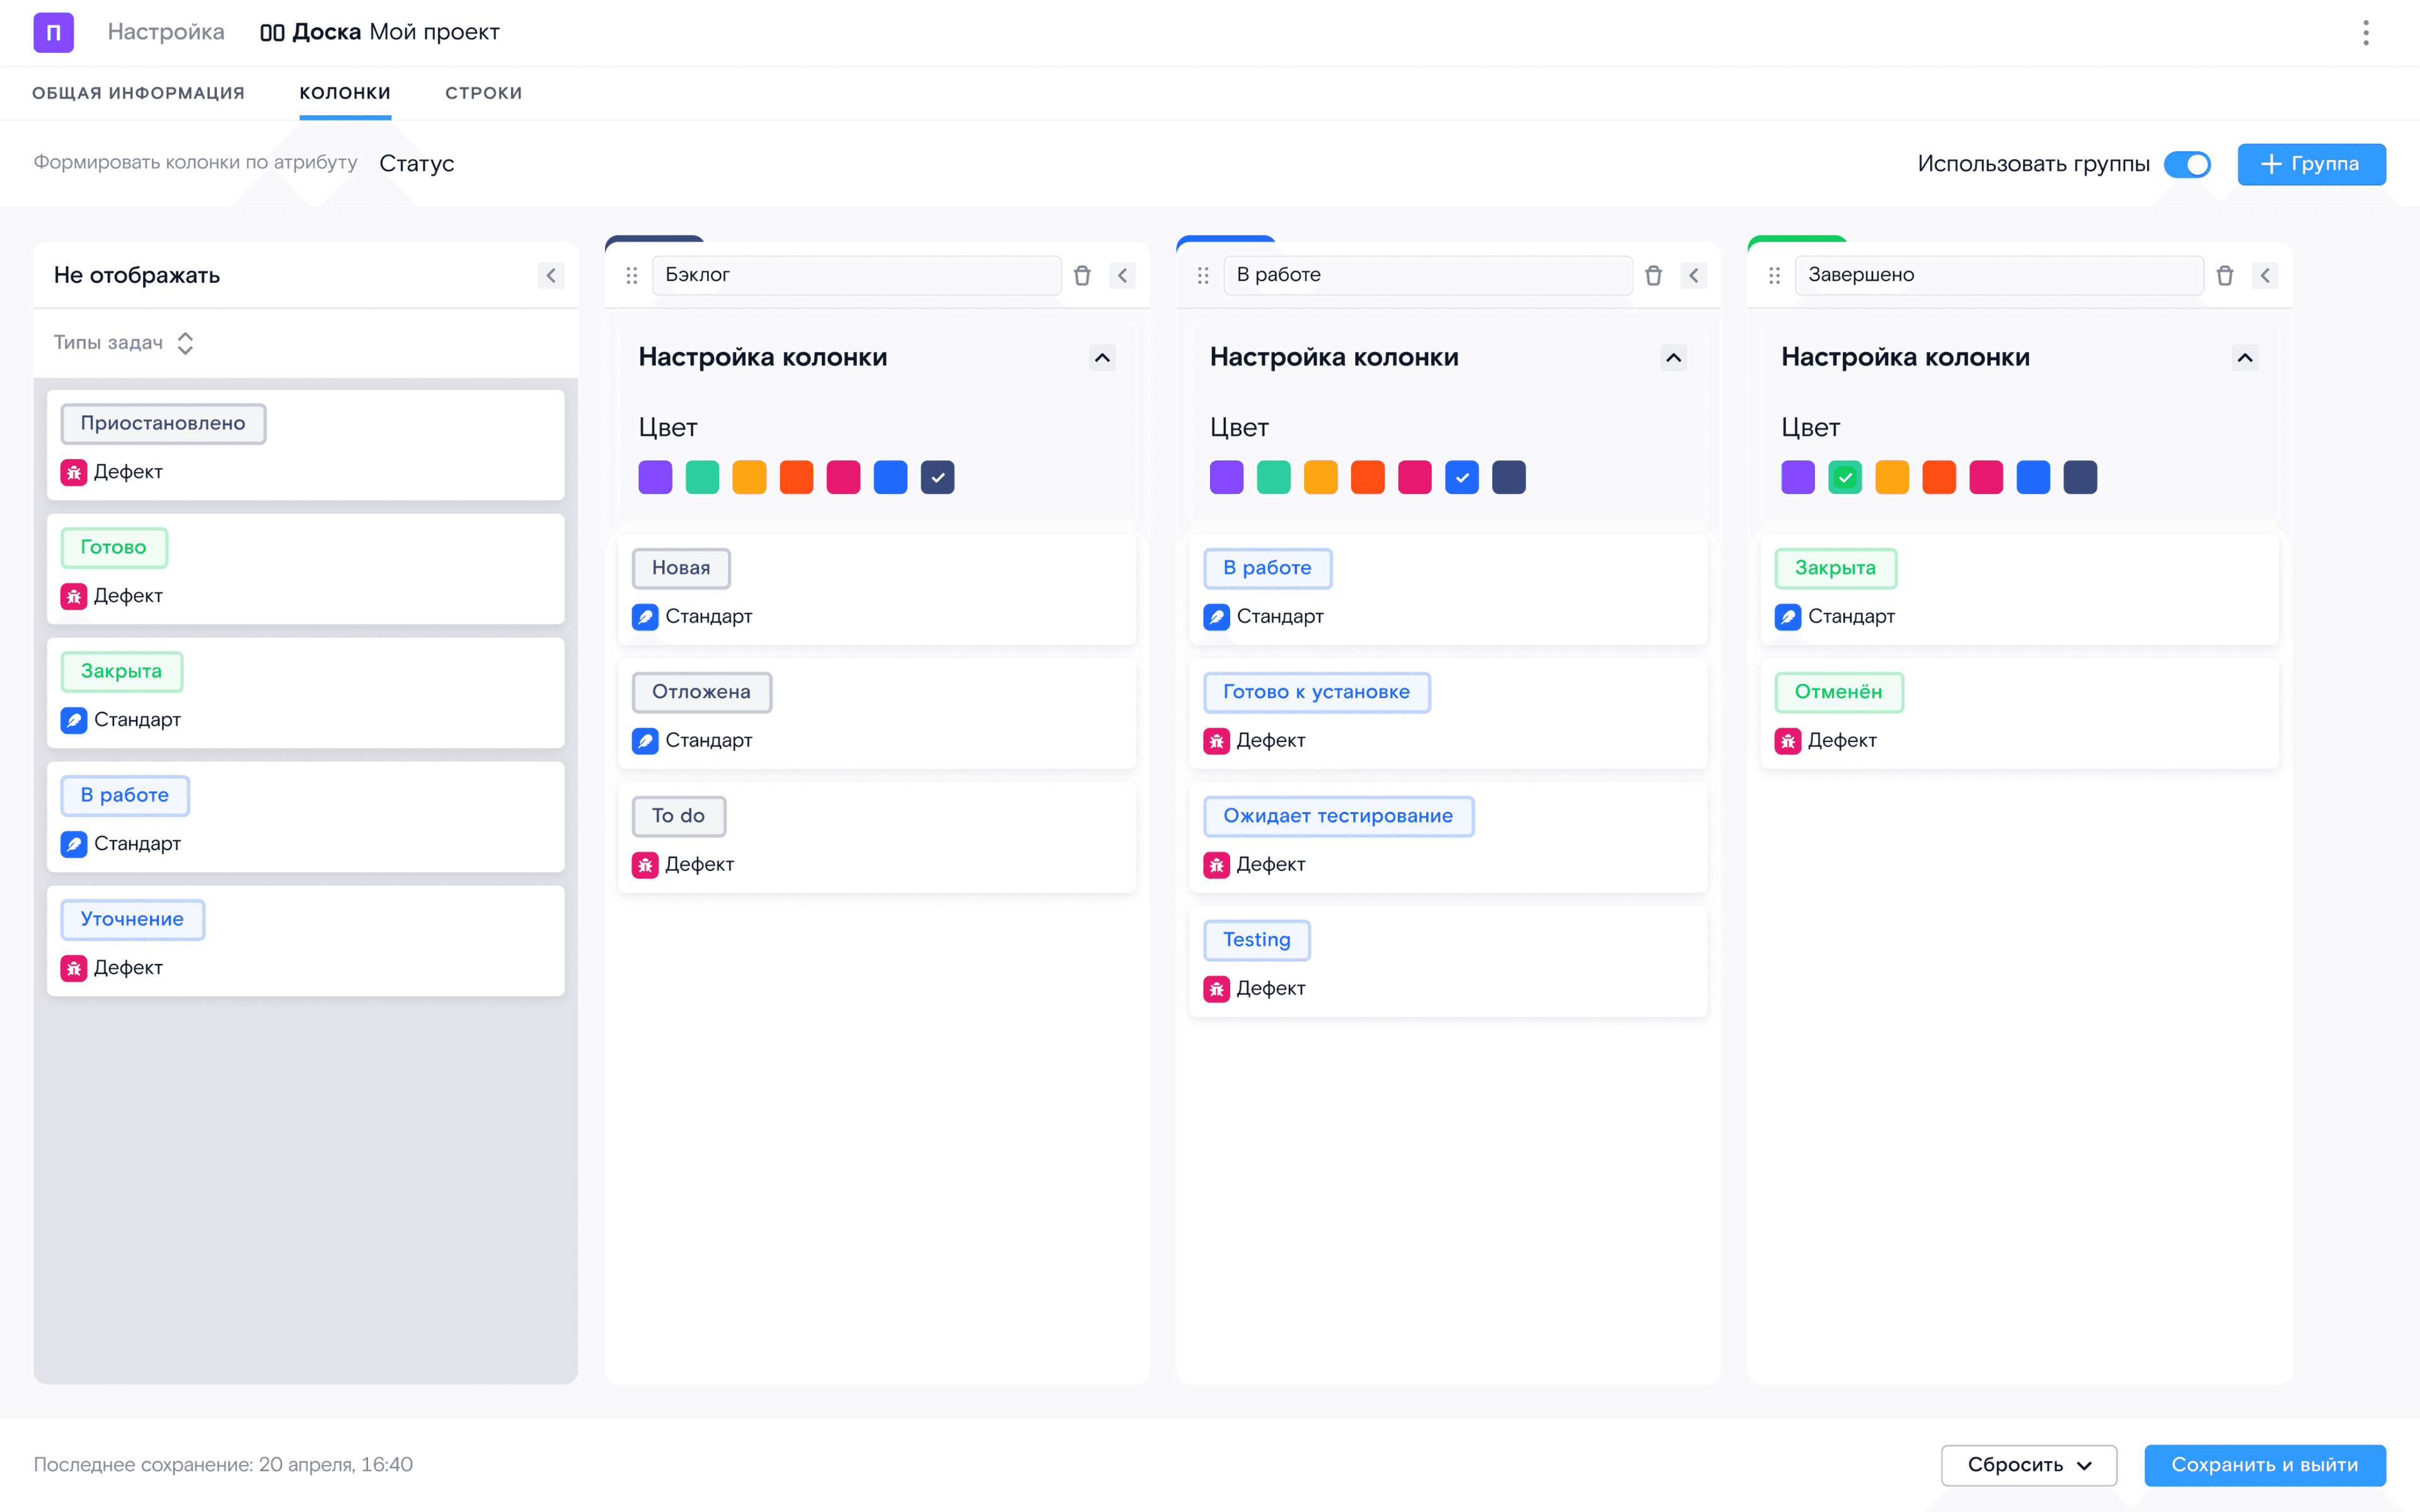2420x1512 pixels.
Task: Go to Настройка breadcrumb
Action: (x=166, y=32)
